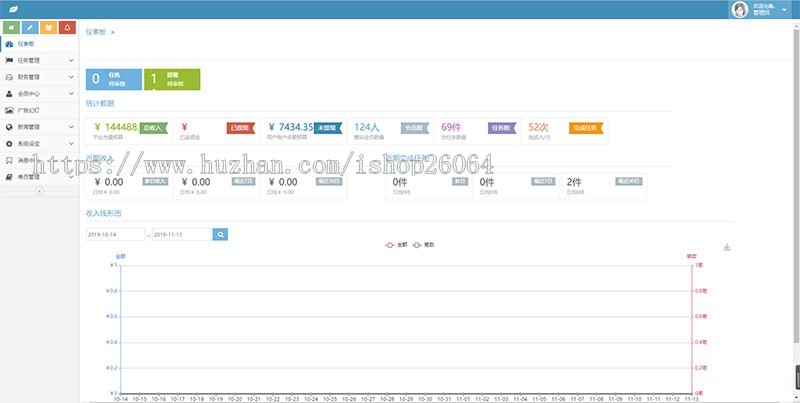Screen dimensions: 800x403
Task: Click the flag icon for task management
Action: (x=9, y=61)
